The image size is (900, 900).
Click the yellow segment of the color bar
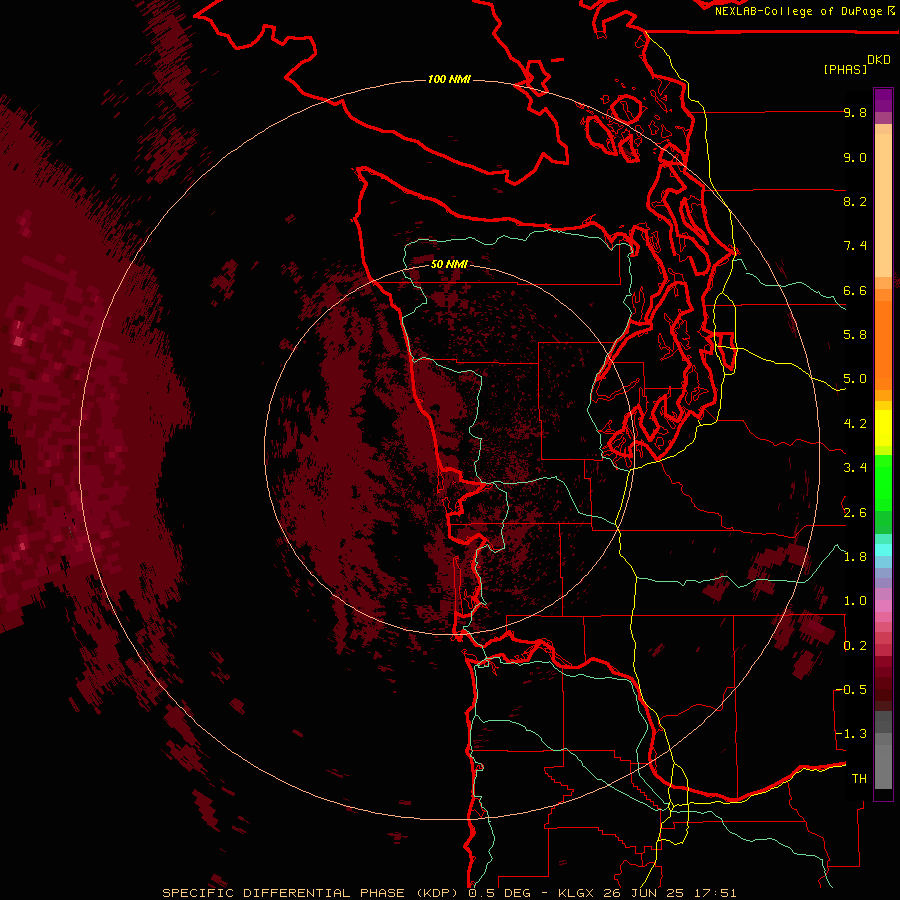883,428
